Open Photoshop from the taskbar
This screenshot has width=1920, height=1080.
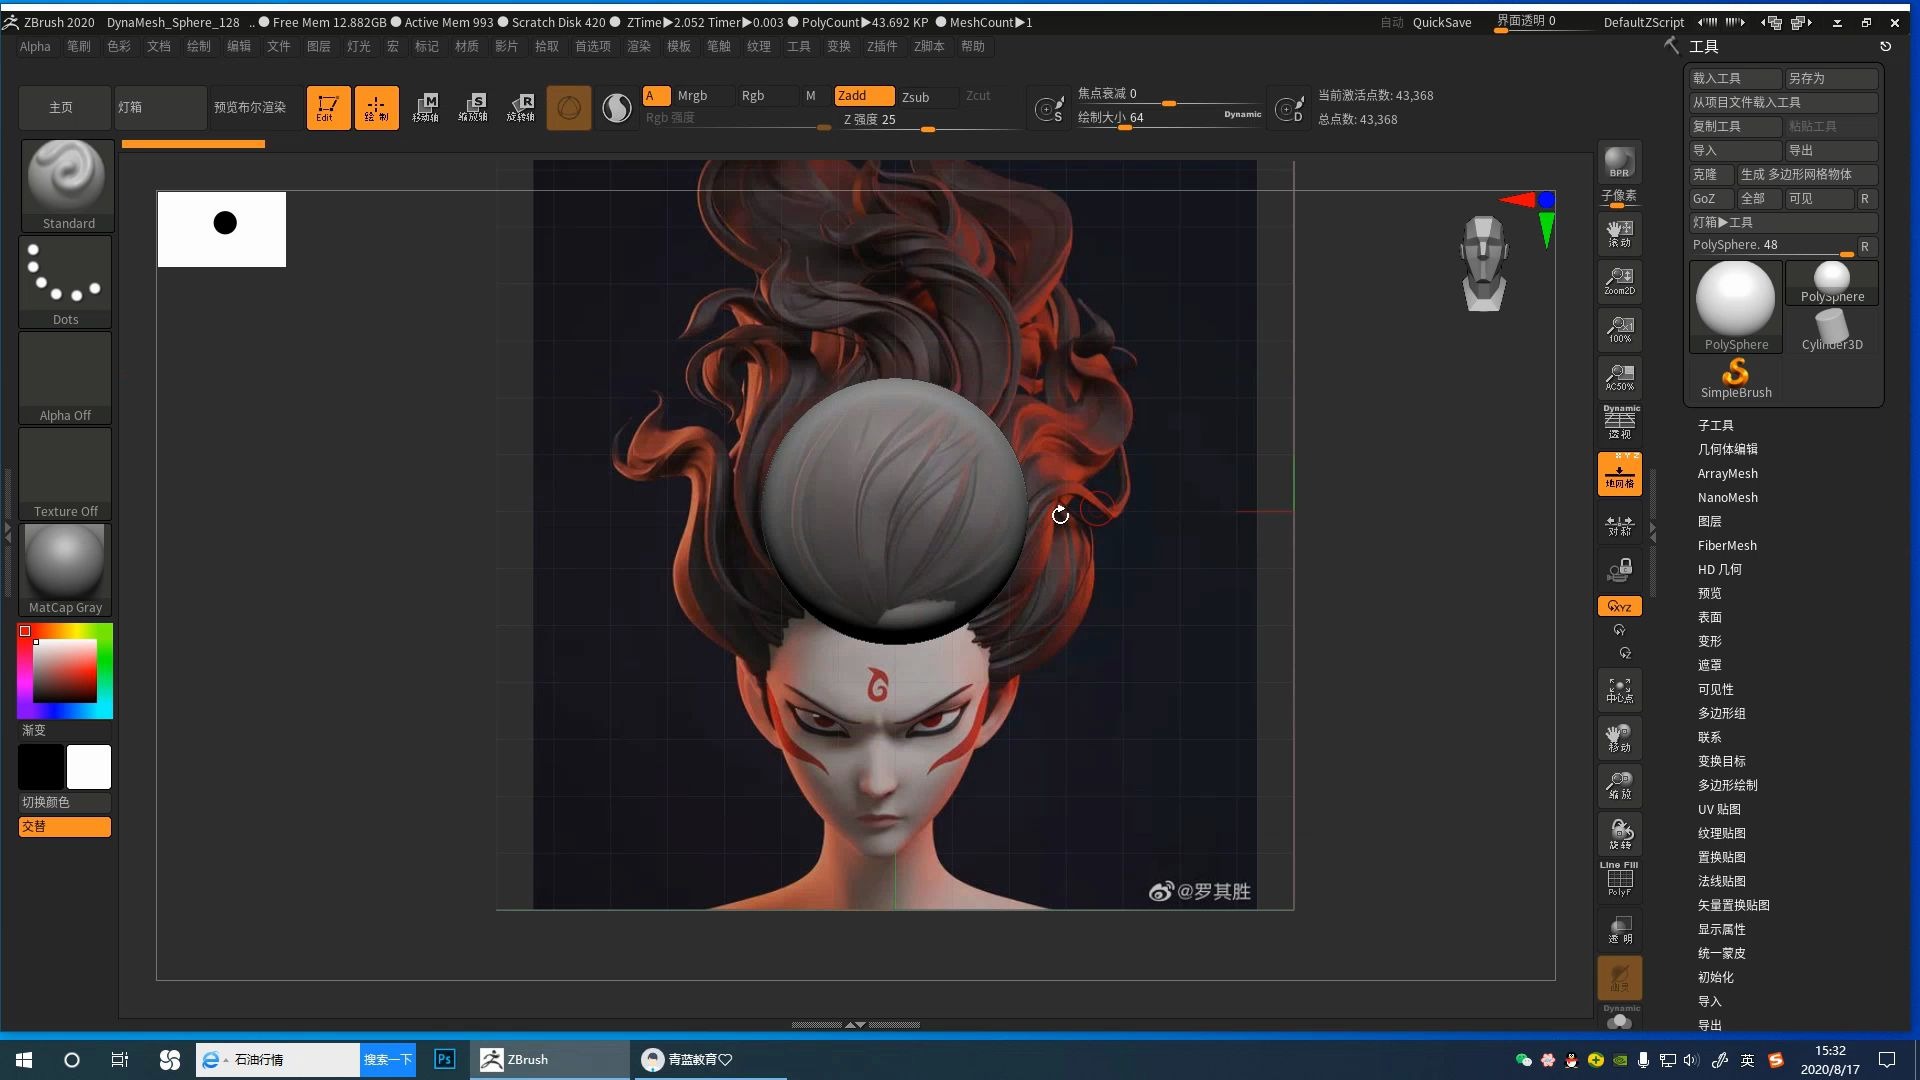coord(445,1059)
